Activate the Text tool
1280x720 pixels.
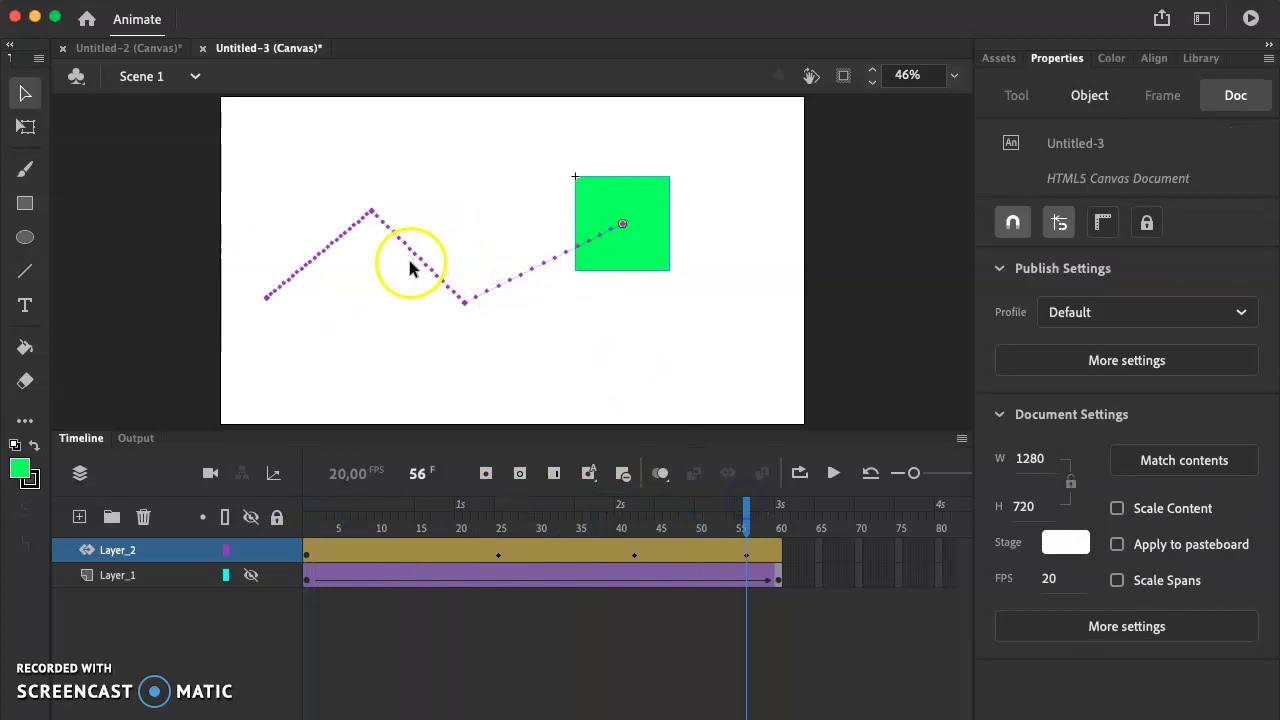point(25,305)
